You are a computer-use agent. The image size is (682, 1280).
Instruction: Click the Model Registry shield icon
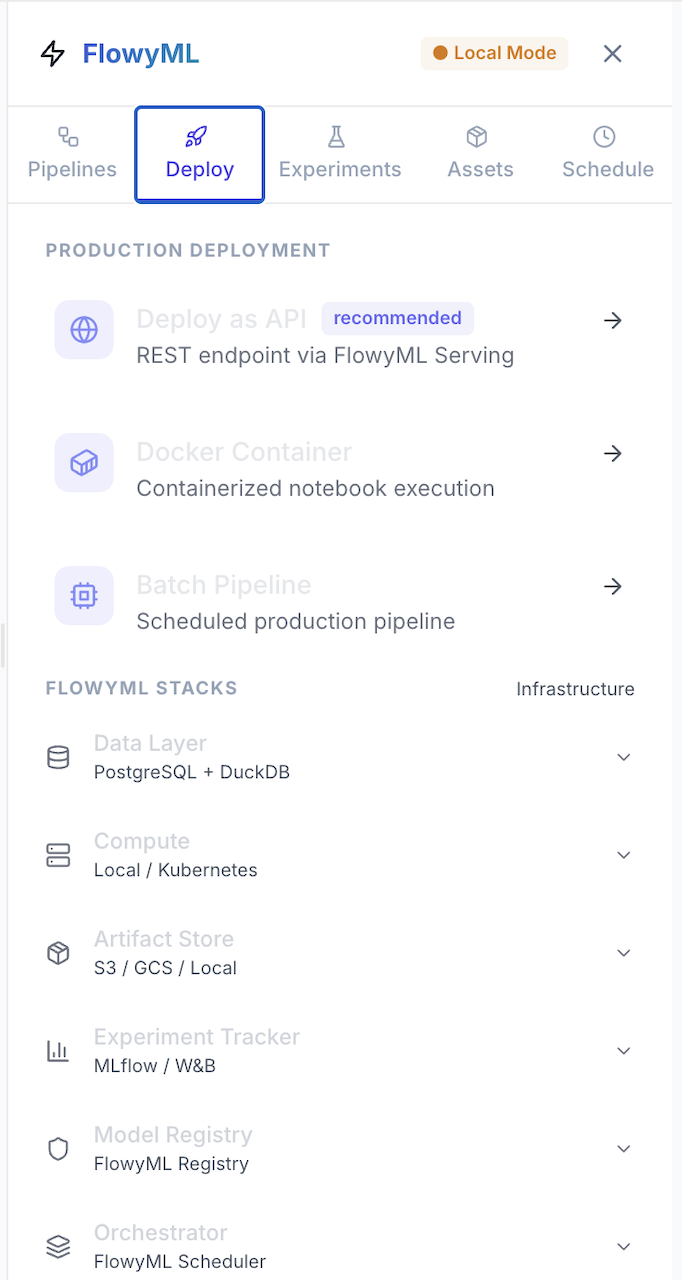click(x=59, y=1149)
